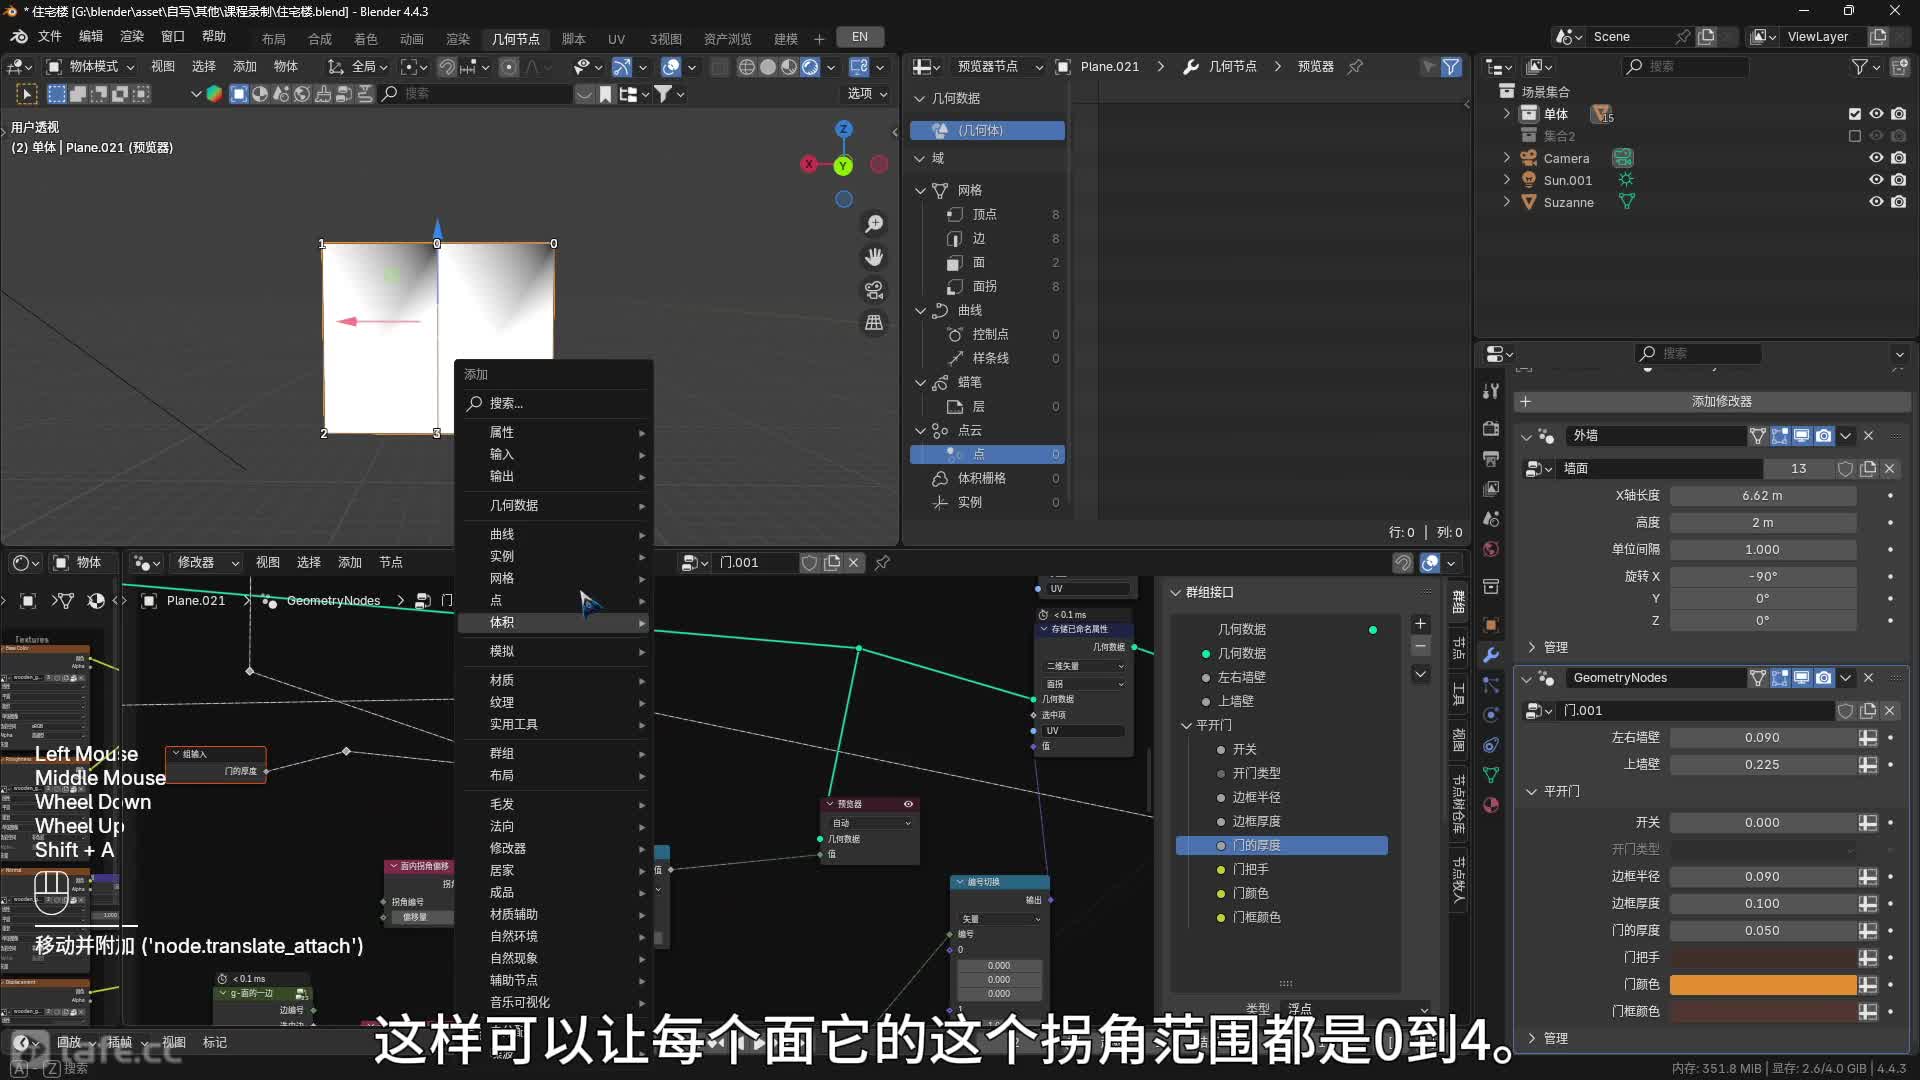Toggle fake user shield for 门.001 node group

[810, 562]
